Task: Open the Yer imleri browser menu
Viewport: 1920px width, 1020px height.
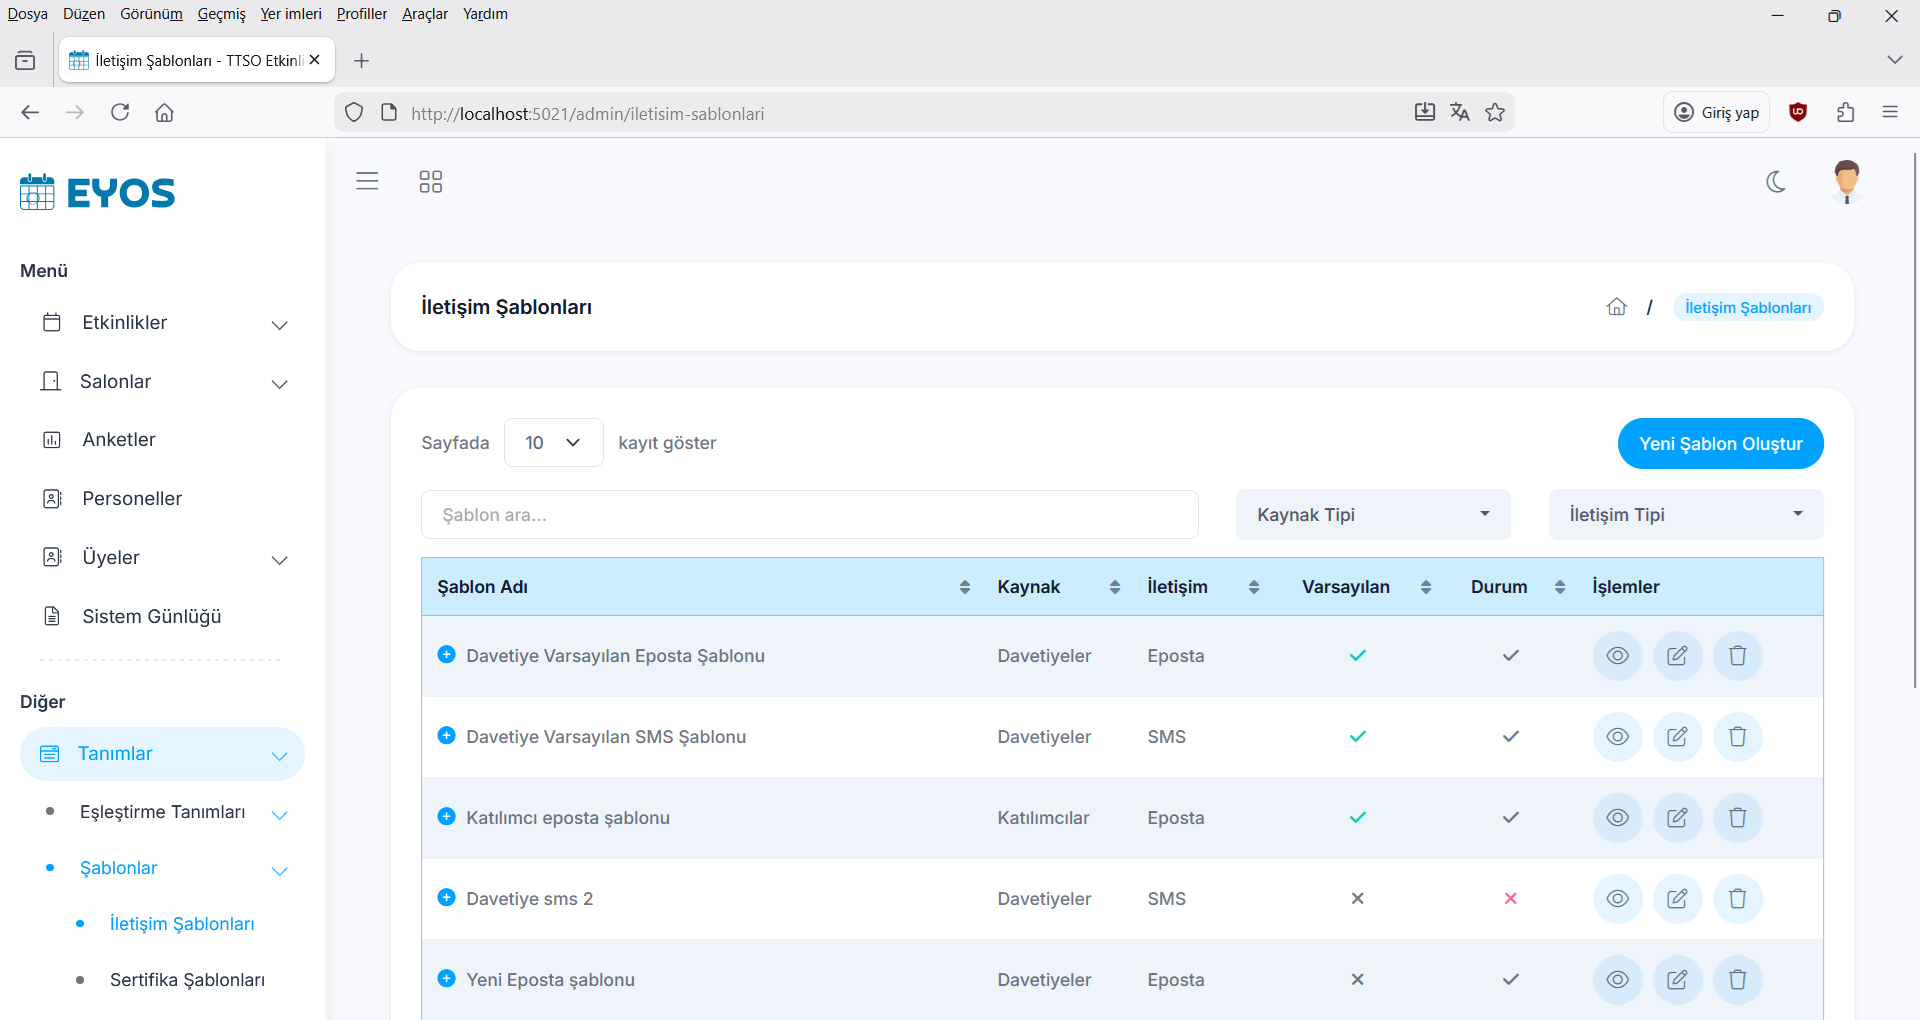Action: pos(290,14)
